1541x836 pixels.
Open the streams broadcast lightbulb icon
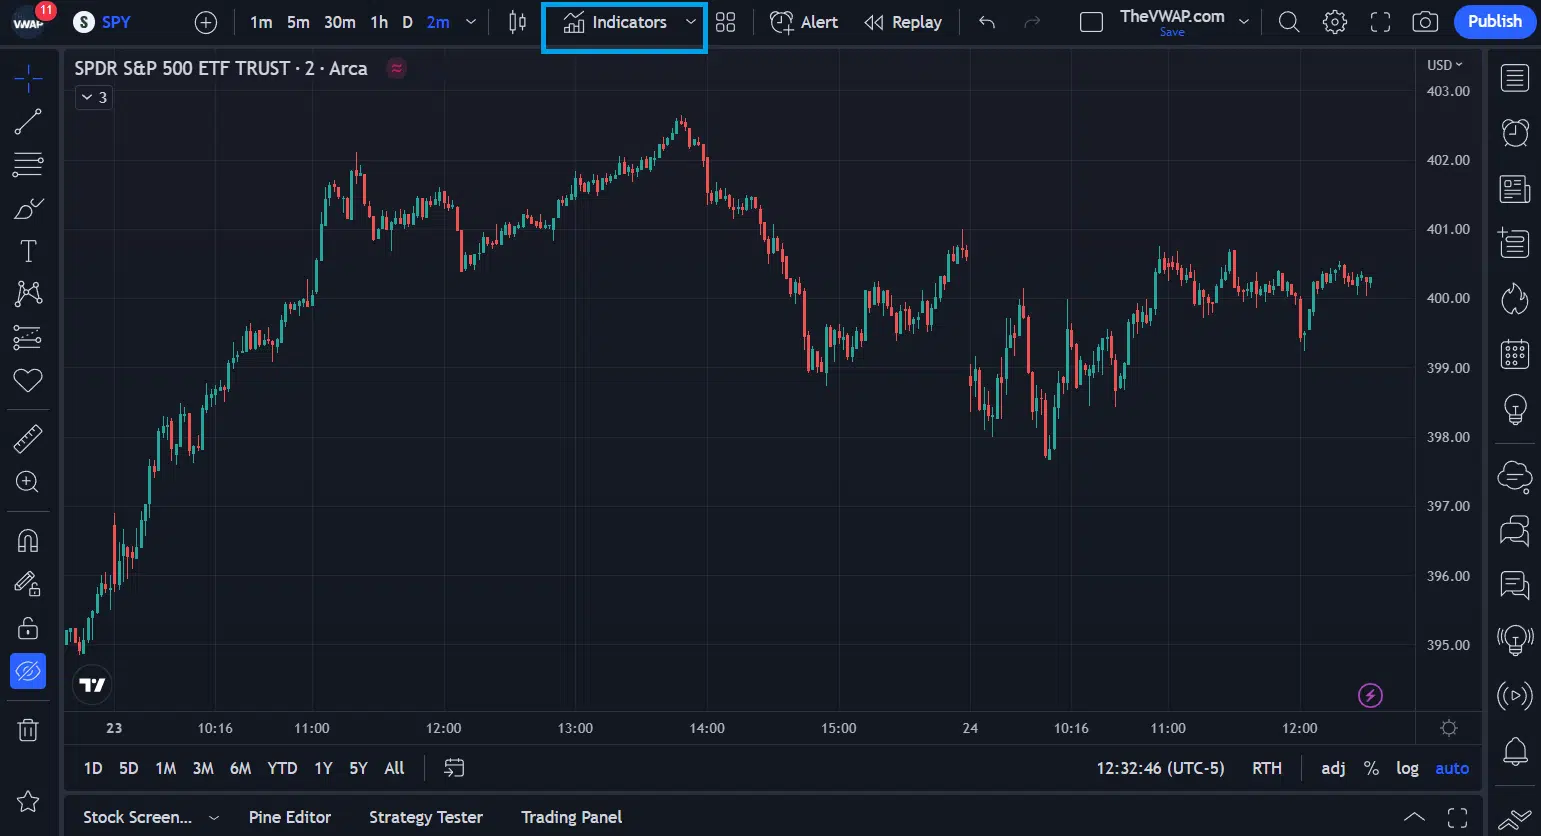1515,640
